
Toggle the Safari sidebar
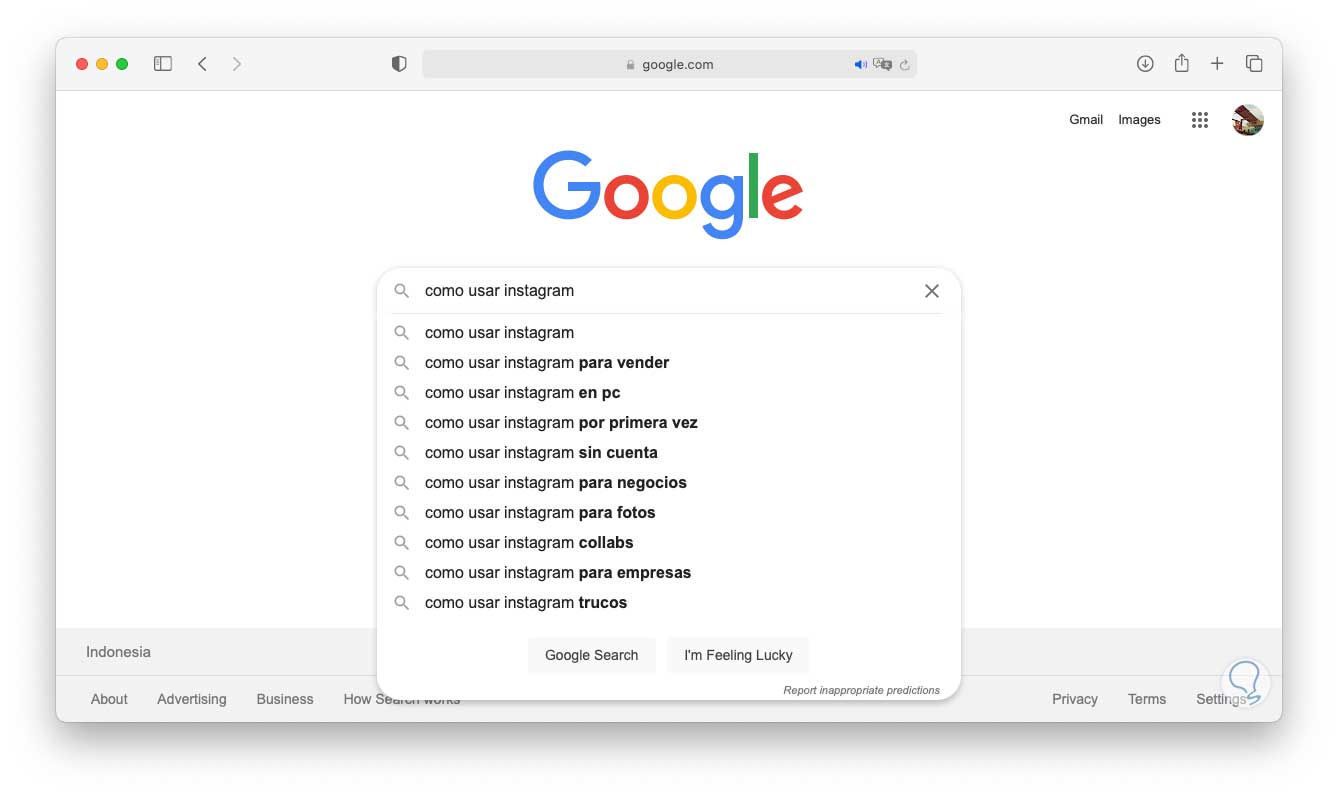point(163,64)
